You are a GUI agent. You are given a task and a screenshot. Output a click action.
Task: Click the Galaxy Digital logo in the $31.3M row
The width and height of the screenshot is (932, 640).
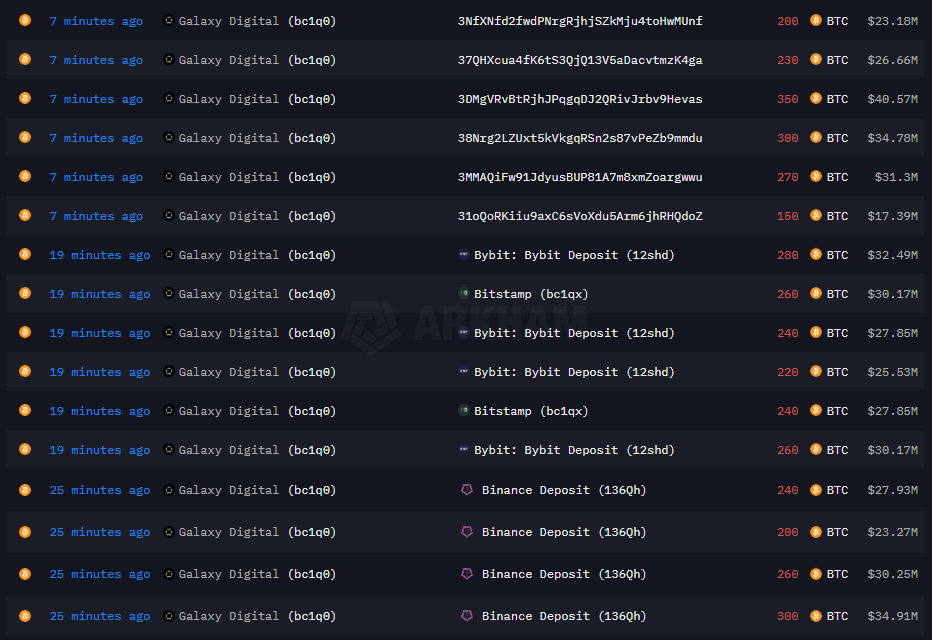[169, 176]
